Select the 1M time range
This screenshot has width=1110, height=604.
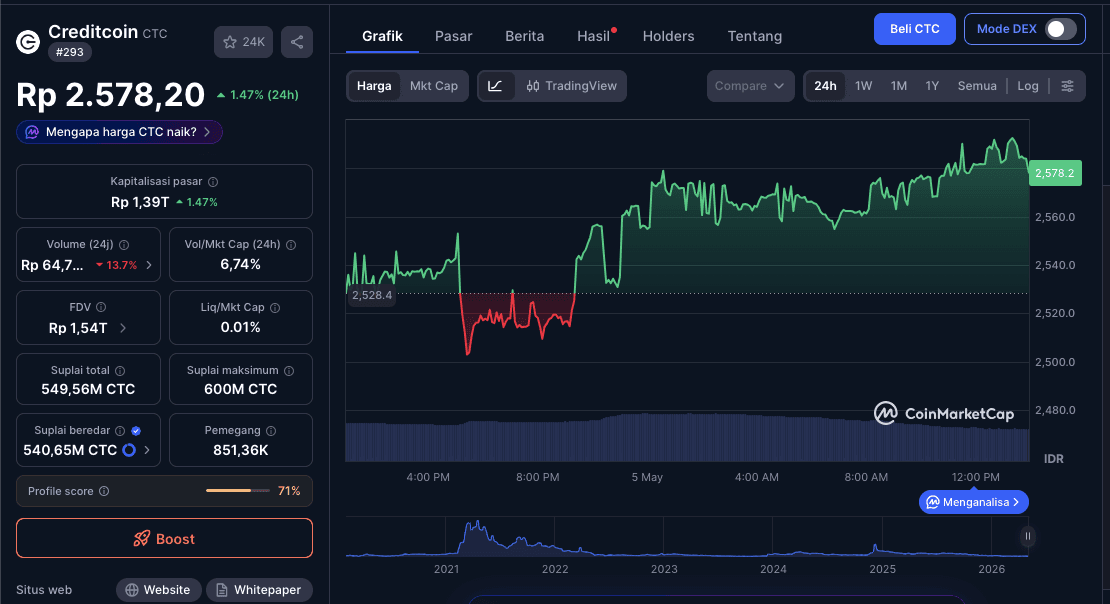899,86
